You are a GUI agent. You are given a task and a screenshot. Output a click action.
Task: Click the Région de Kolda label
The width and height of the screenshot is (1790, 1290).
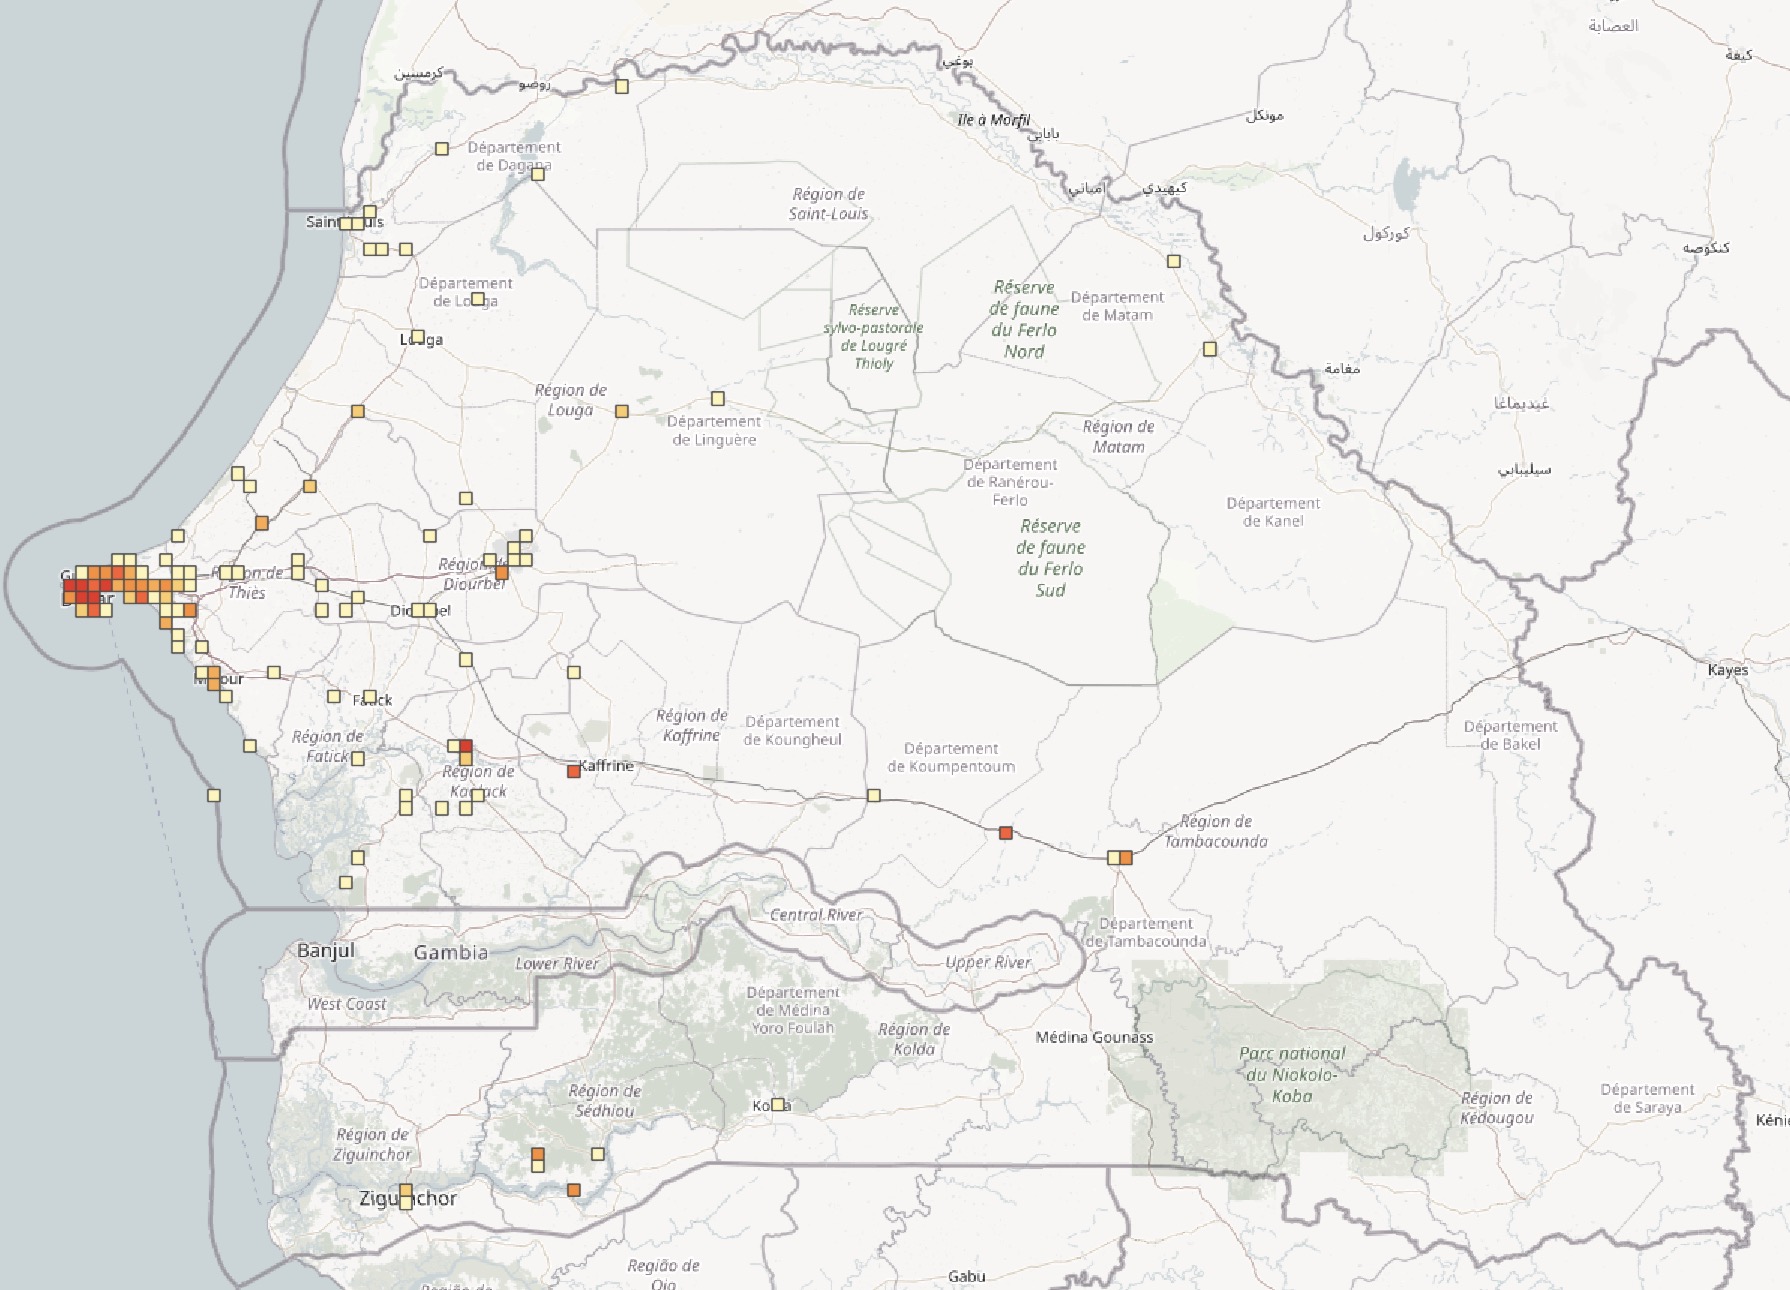pyautogui.click(x=914, y=1038)
